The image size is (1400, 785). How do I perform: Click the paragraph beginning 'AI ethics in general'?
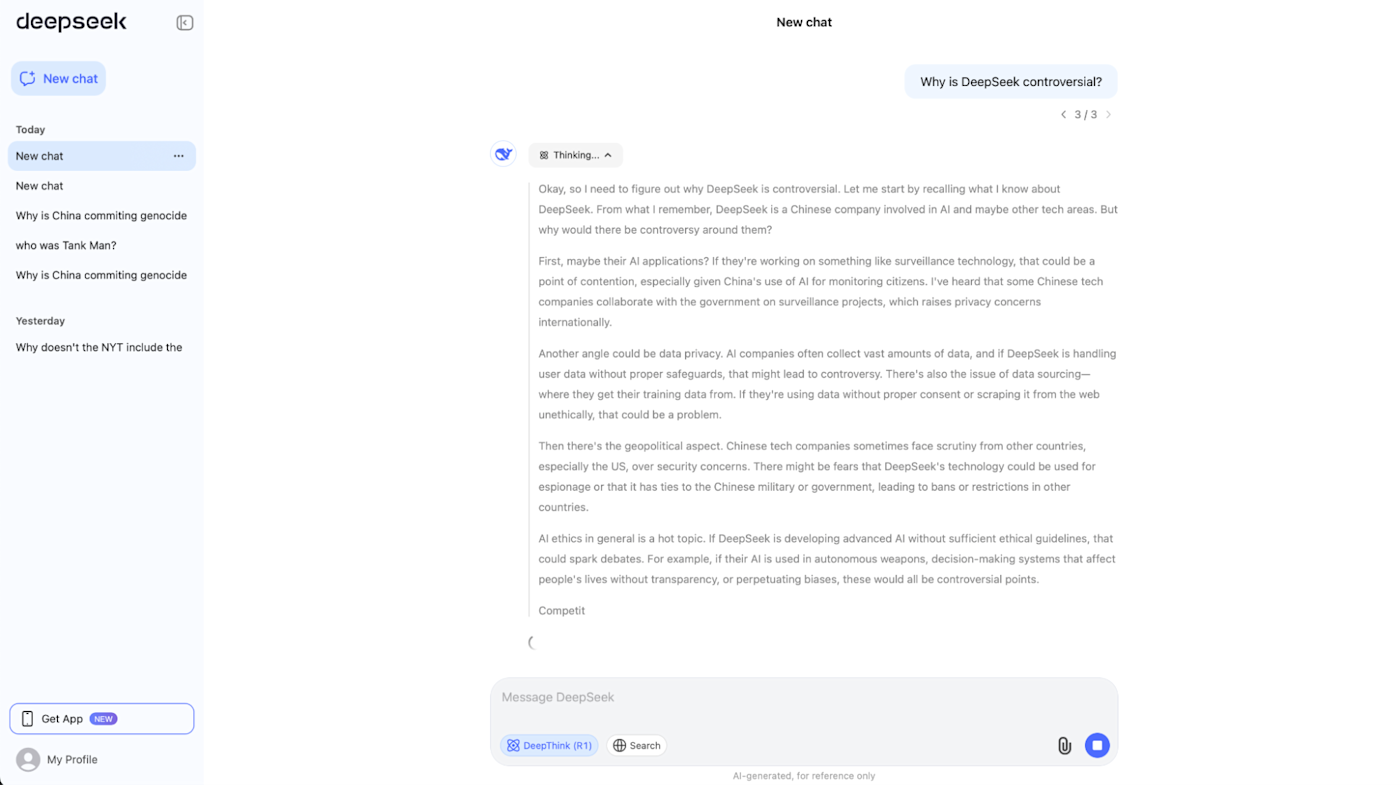pyautogui.click(x=827, y=559)
